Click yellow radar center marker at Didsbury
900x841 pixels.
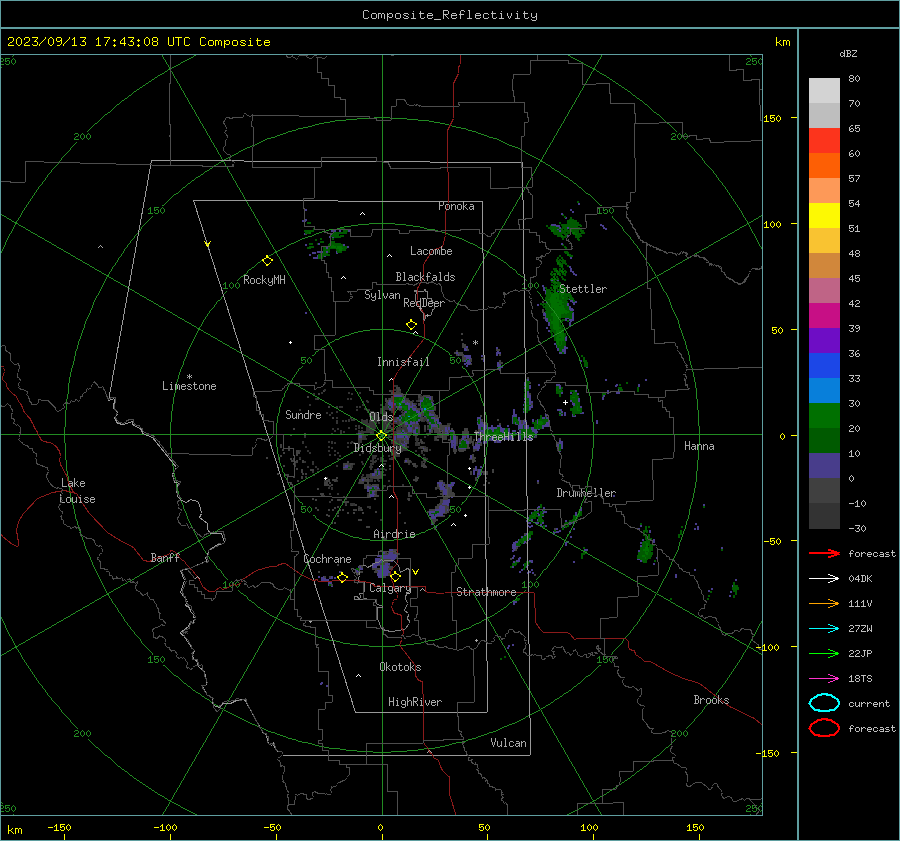381,436
